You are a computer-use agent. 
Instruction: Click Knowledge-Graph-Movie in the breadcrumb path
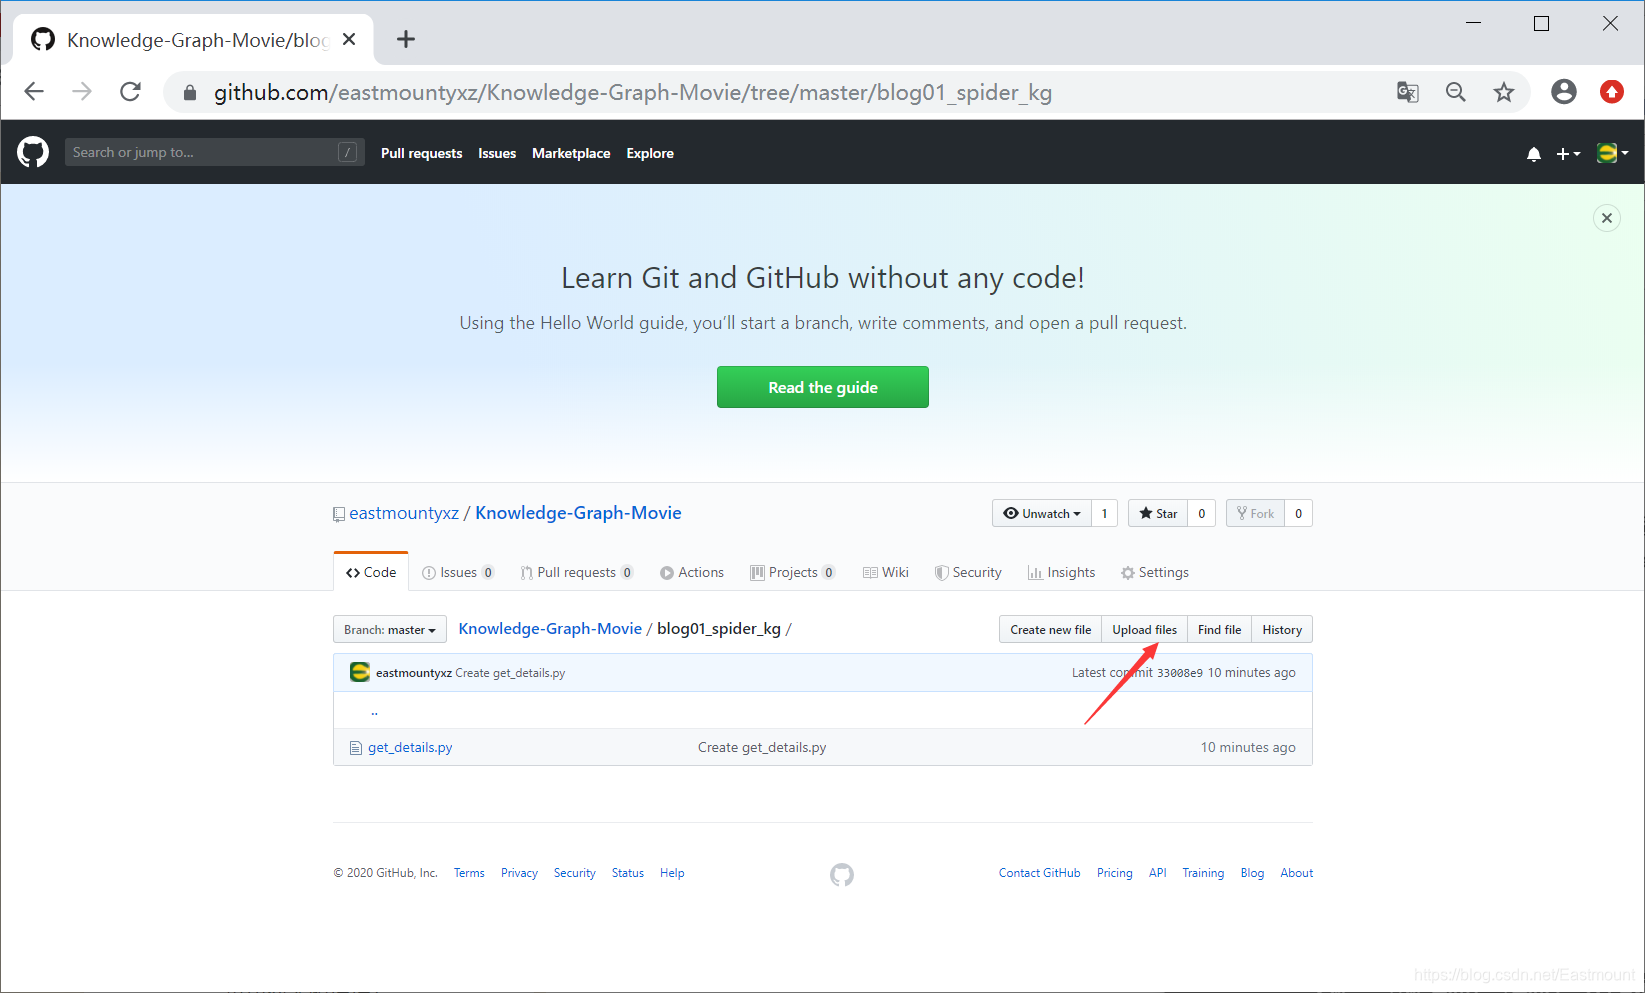[x=550, y=628]
